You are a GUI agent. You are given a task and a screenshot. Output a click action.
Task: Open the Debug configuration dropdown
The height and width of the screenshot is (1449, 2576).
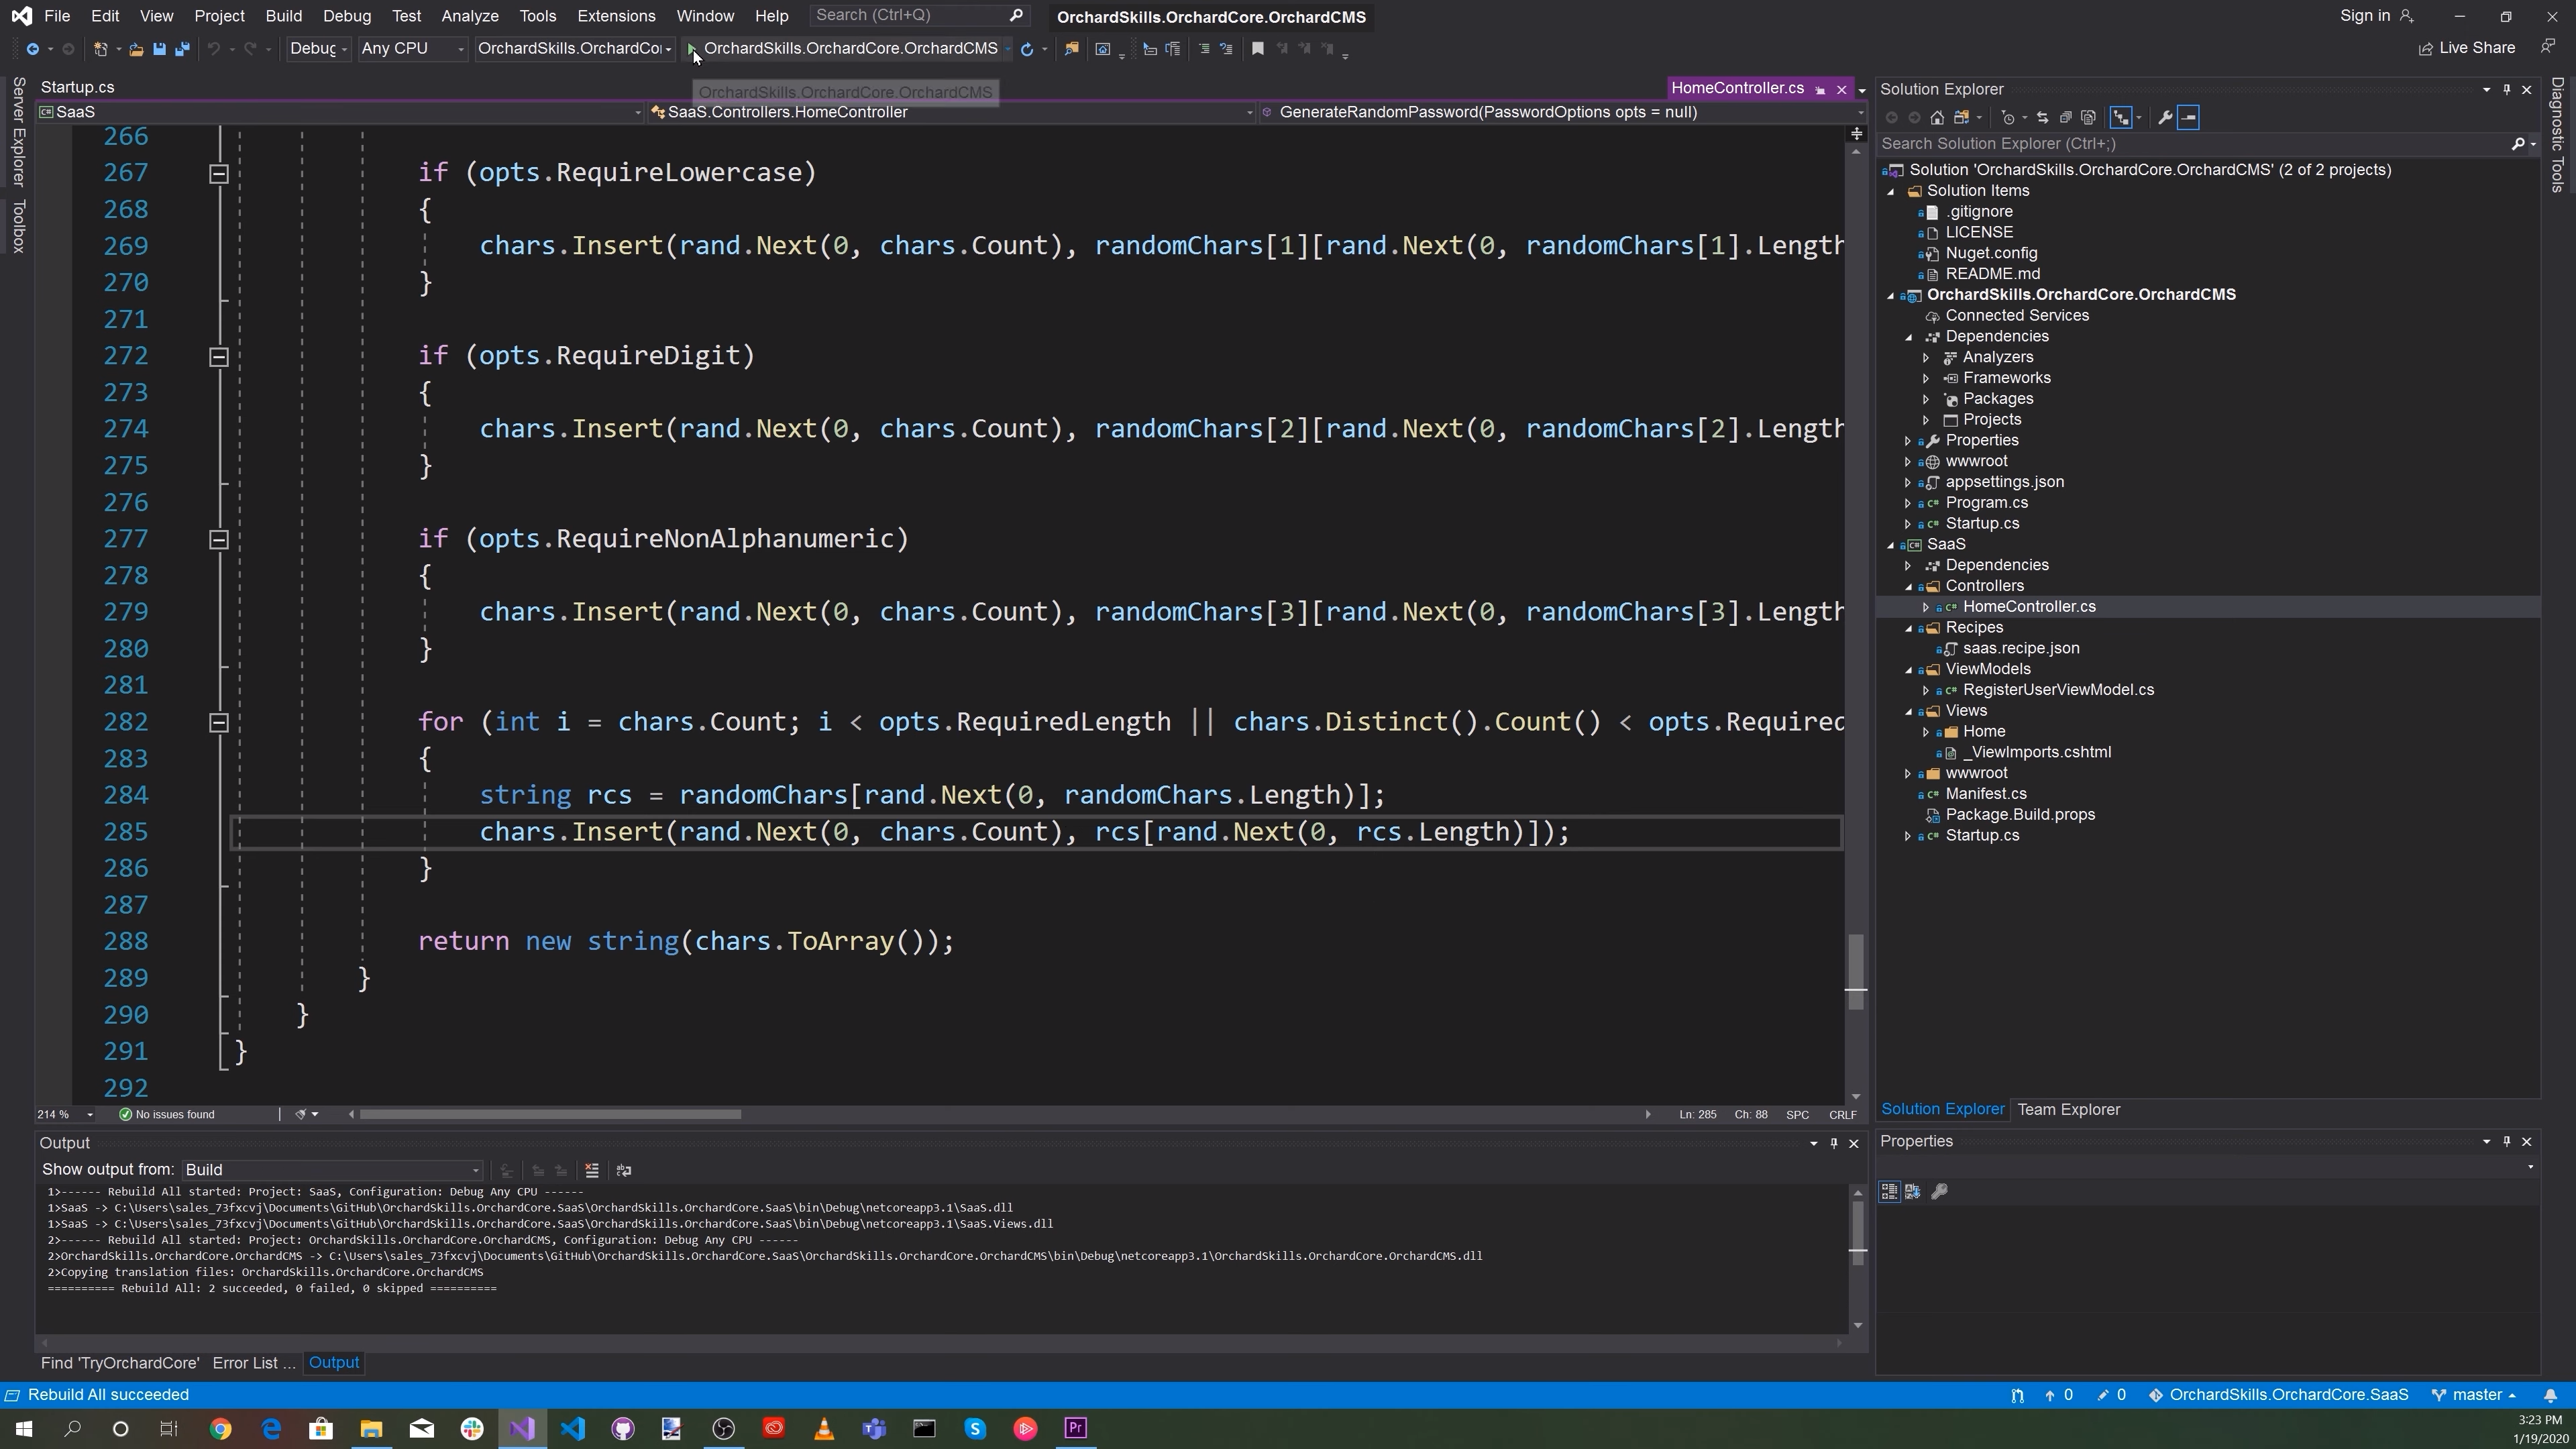click(x=318, y=49)
